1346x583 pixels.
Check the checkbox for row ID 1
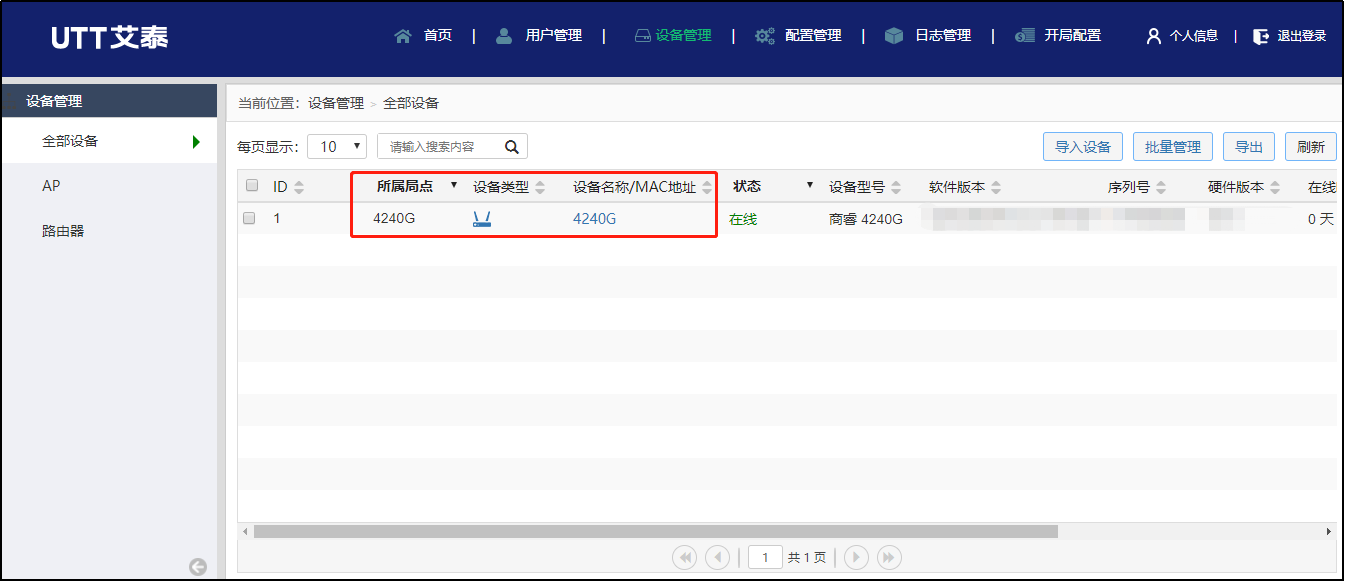point(249,218)
